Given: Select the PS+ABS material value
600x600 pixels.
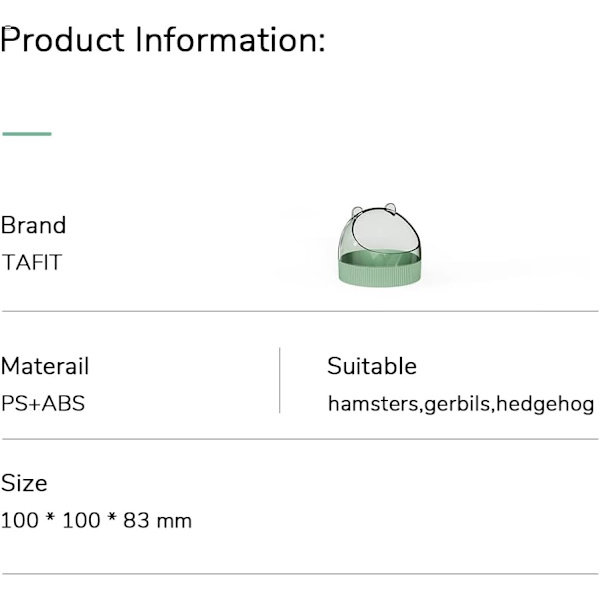Looking at the screenshot, I should [x=43, y=403].
